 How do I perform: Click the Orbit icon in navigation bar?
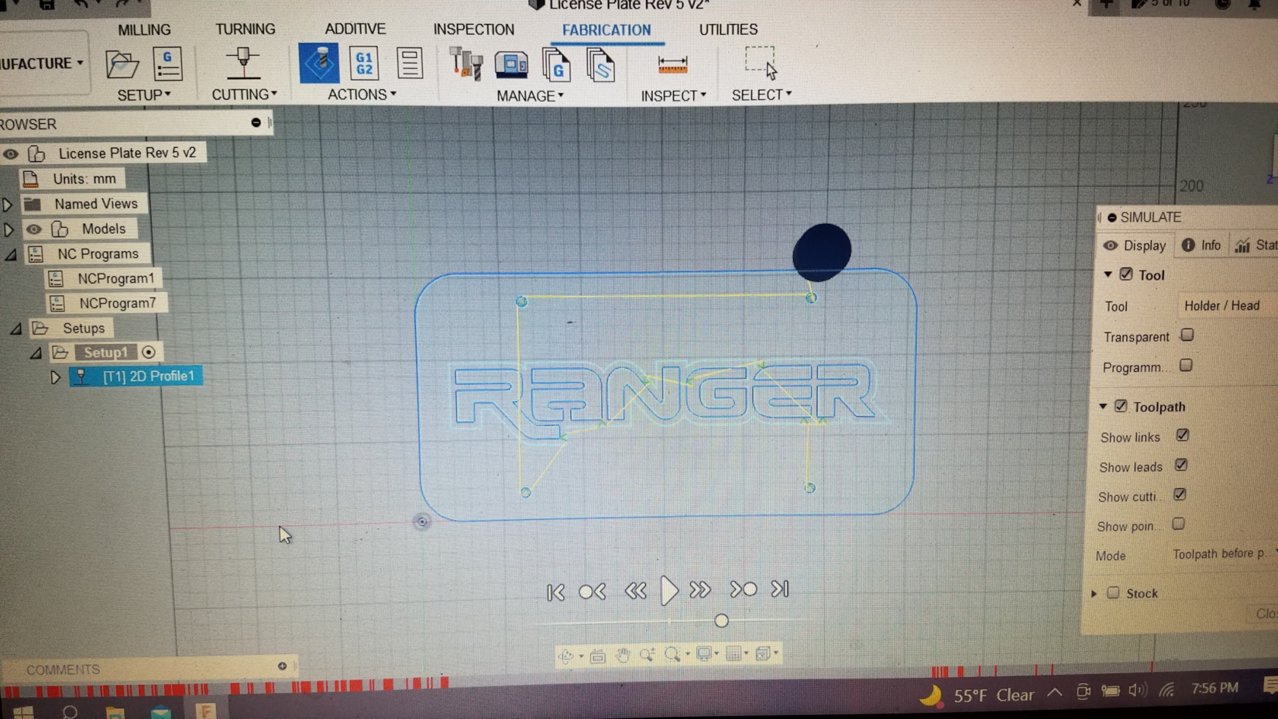tap(567, 656)
